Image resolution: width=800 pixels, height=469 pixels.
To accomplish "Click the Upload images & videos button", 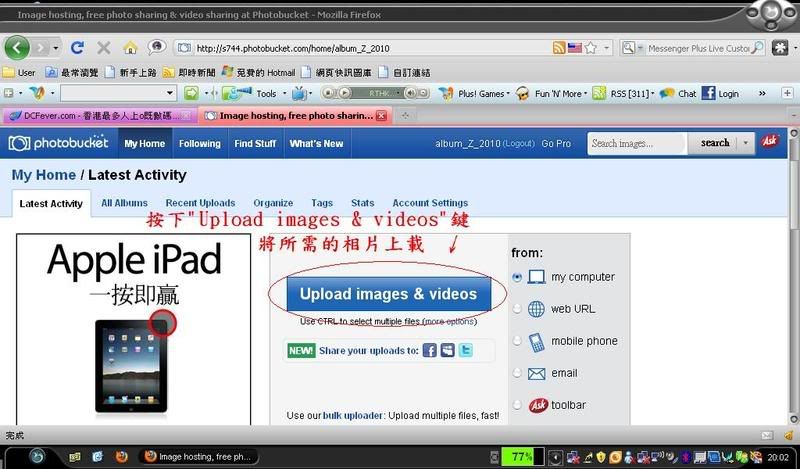I will point(389,294).
